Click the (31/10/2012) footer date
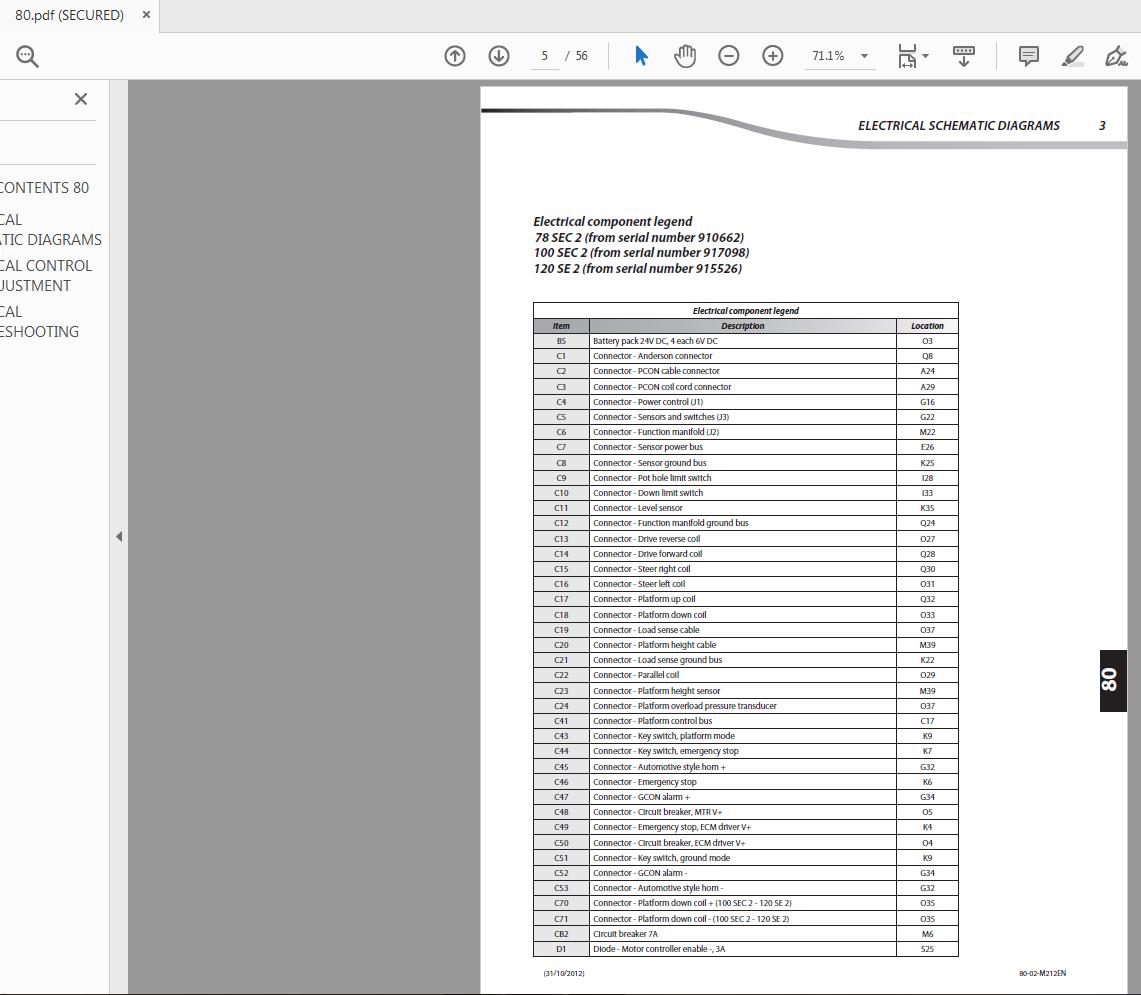 pos(564,973)
